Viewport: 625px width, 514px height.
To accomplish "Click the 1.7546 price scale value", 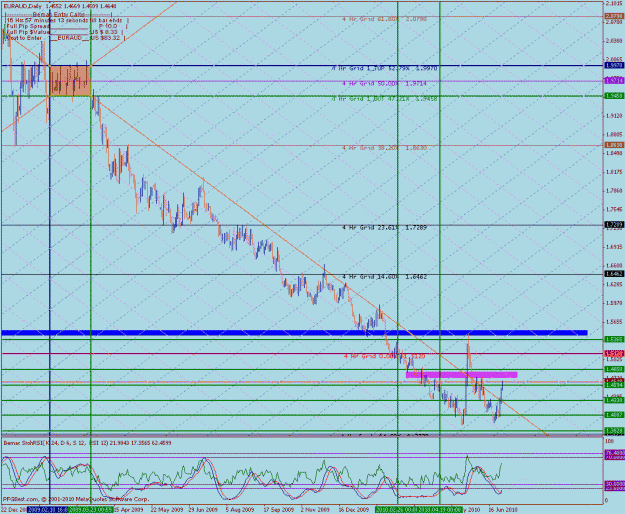I will pyautogui.click(x=614, y=209).
